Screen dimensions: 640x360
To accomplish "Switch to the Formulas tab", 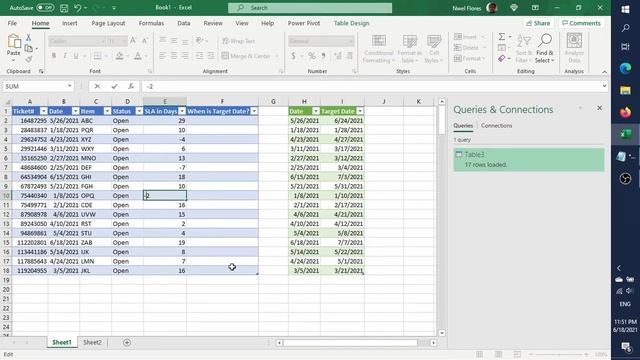I will (x=151, y=23).
